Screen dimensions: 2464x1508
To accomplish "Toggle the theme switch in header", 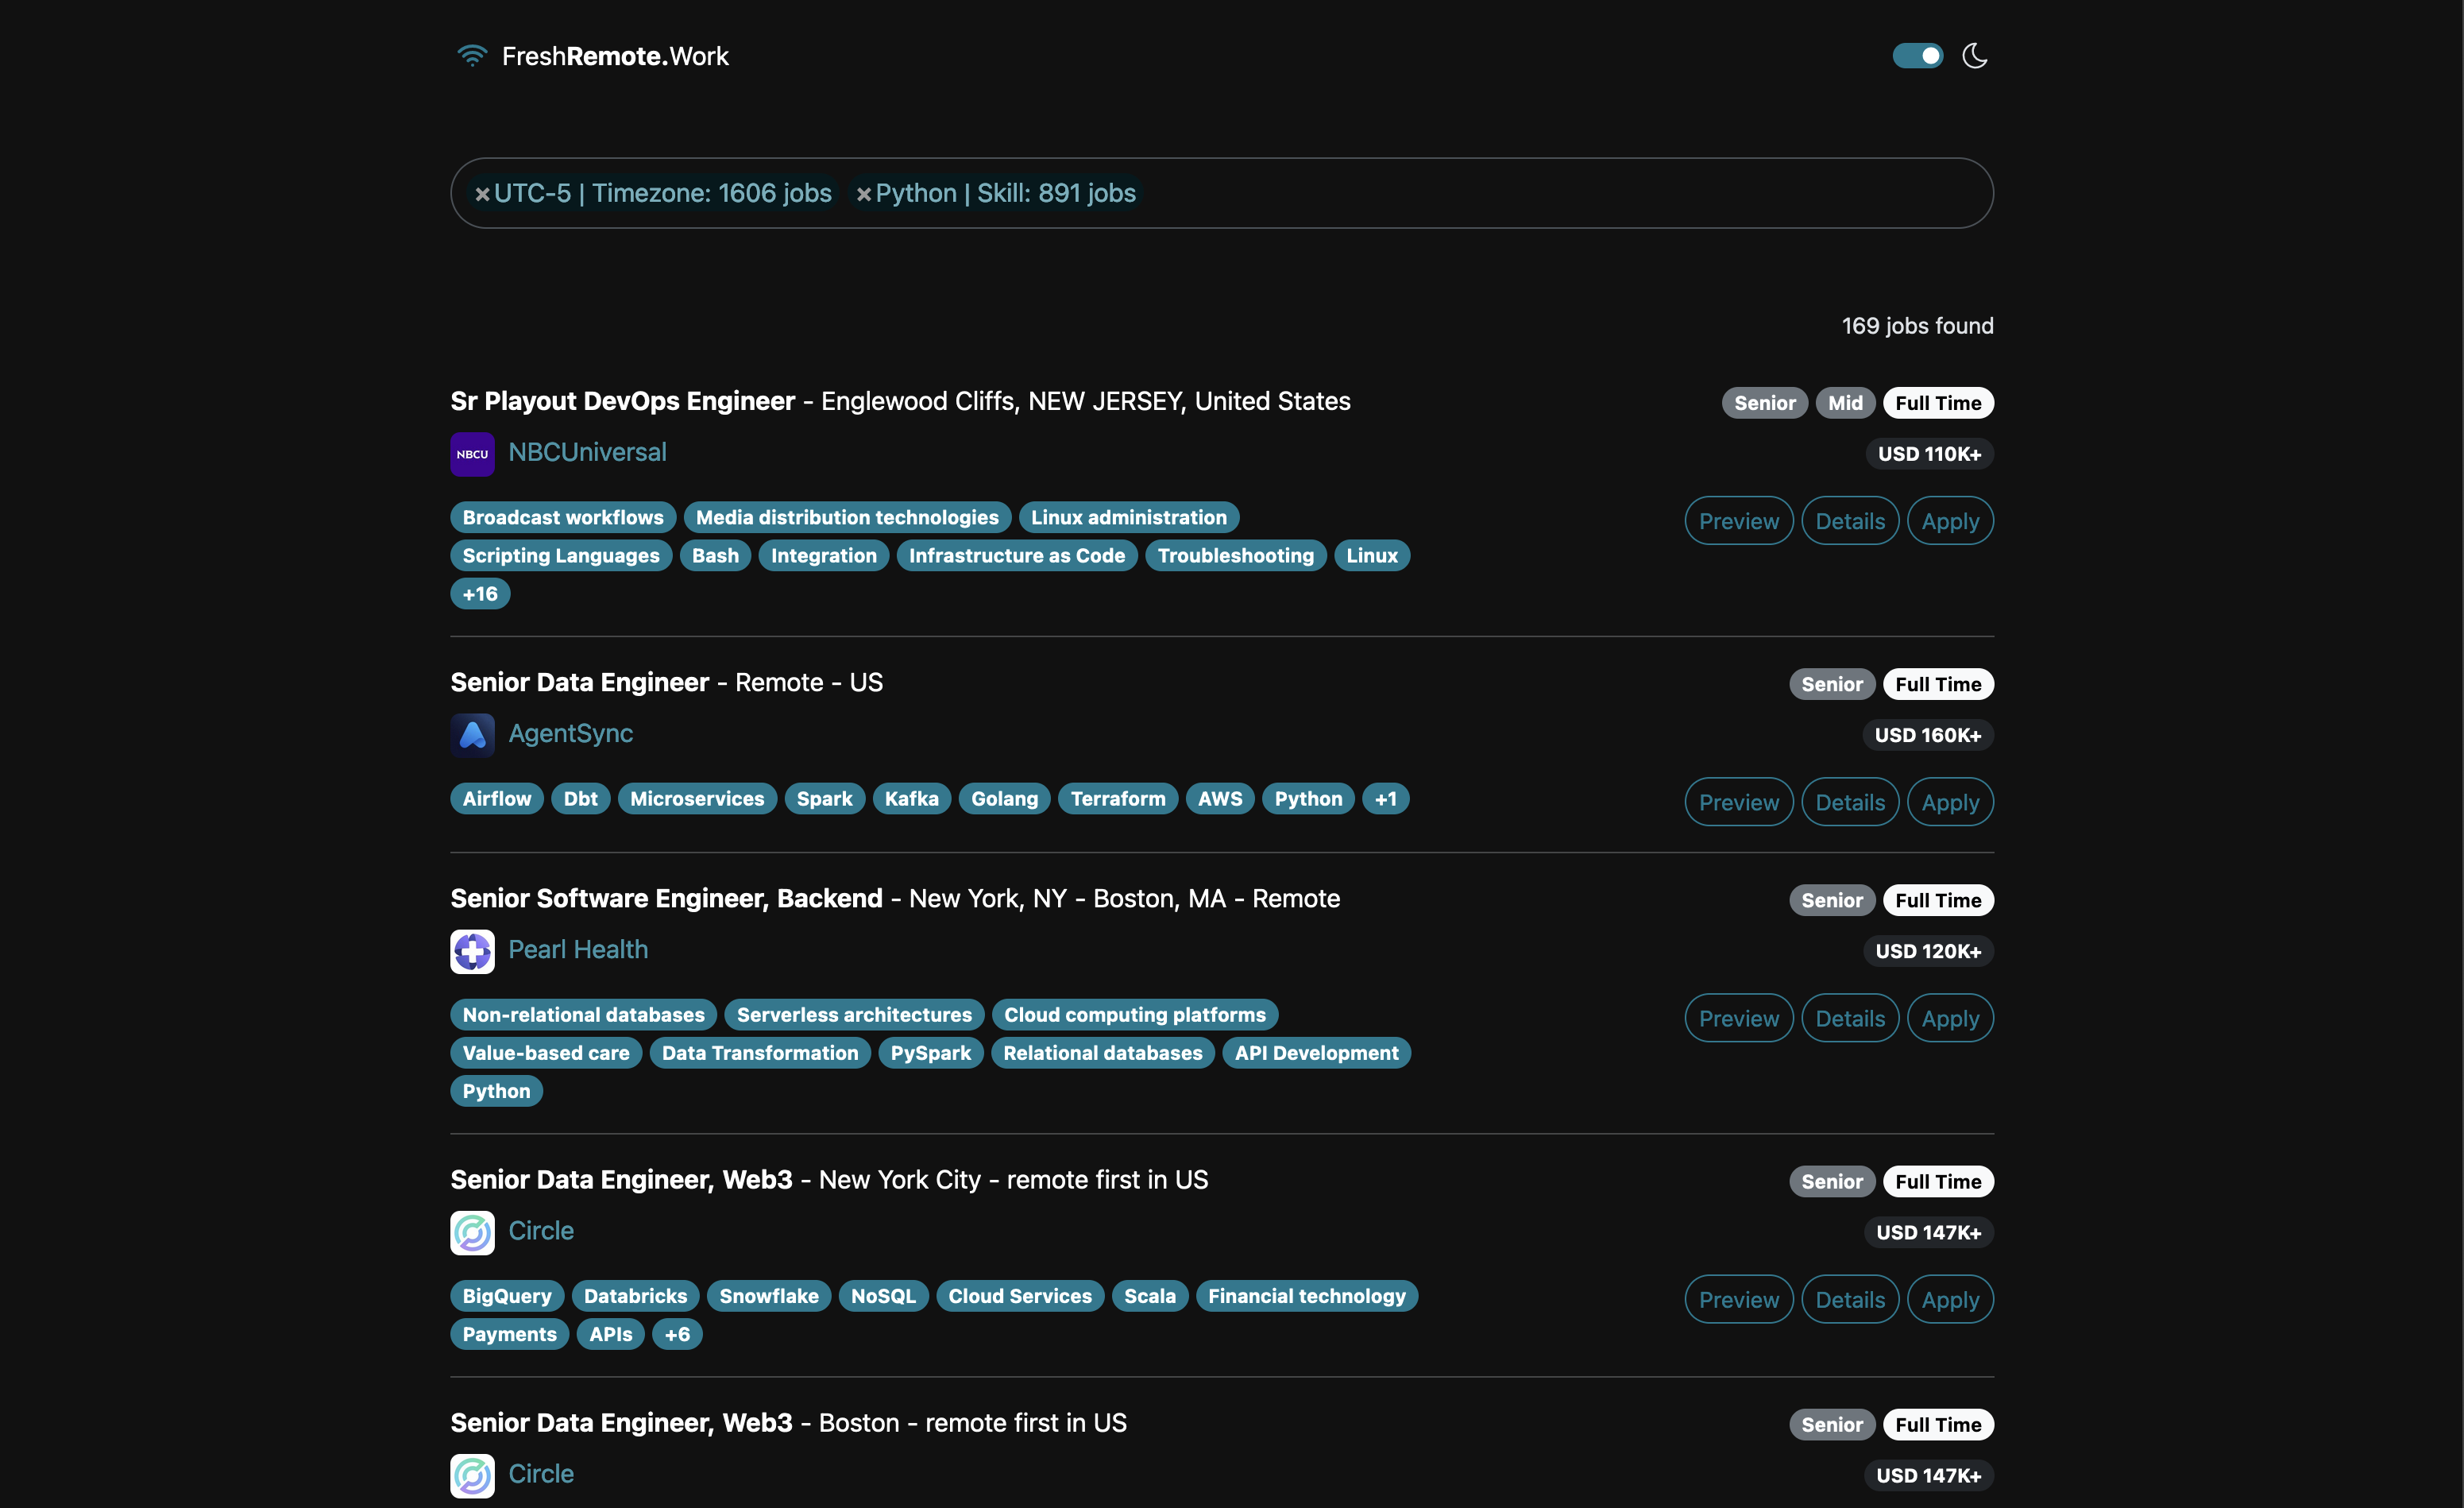I will pyautogui.click(x=1917, y=56).
